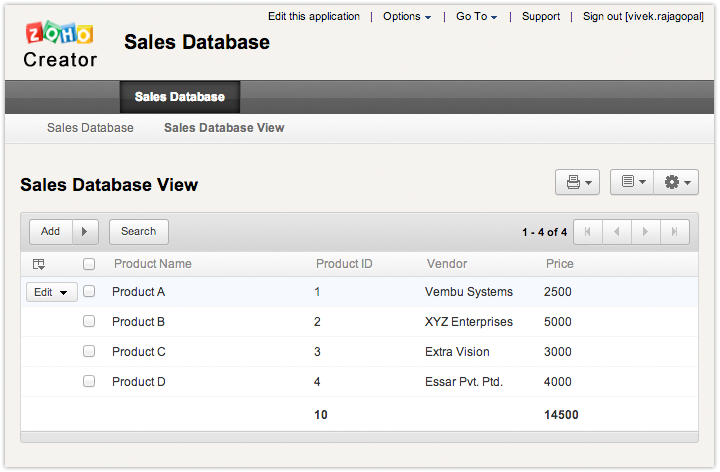
Task: Open the settings gear menu
Action: click(x=676, y=182)
